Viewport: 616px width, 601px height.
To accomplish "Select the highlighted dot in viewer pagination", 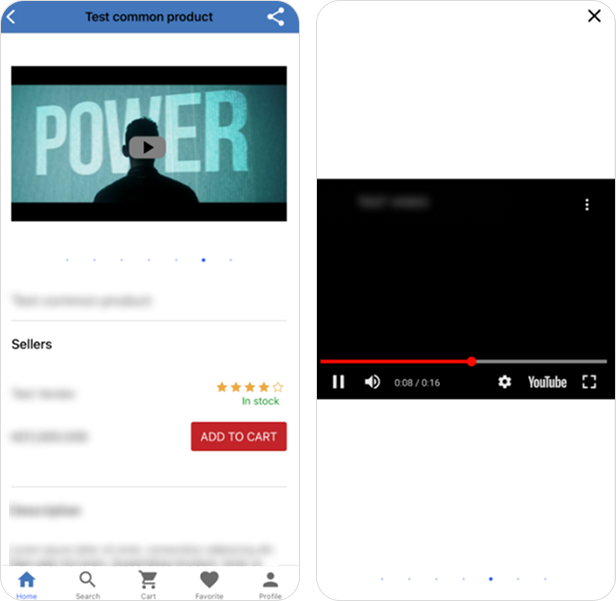I will pyautogui.click(x=491, y=579).
